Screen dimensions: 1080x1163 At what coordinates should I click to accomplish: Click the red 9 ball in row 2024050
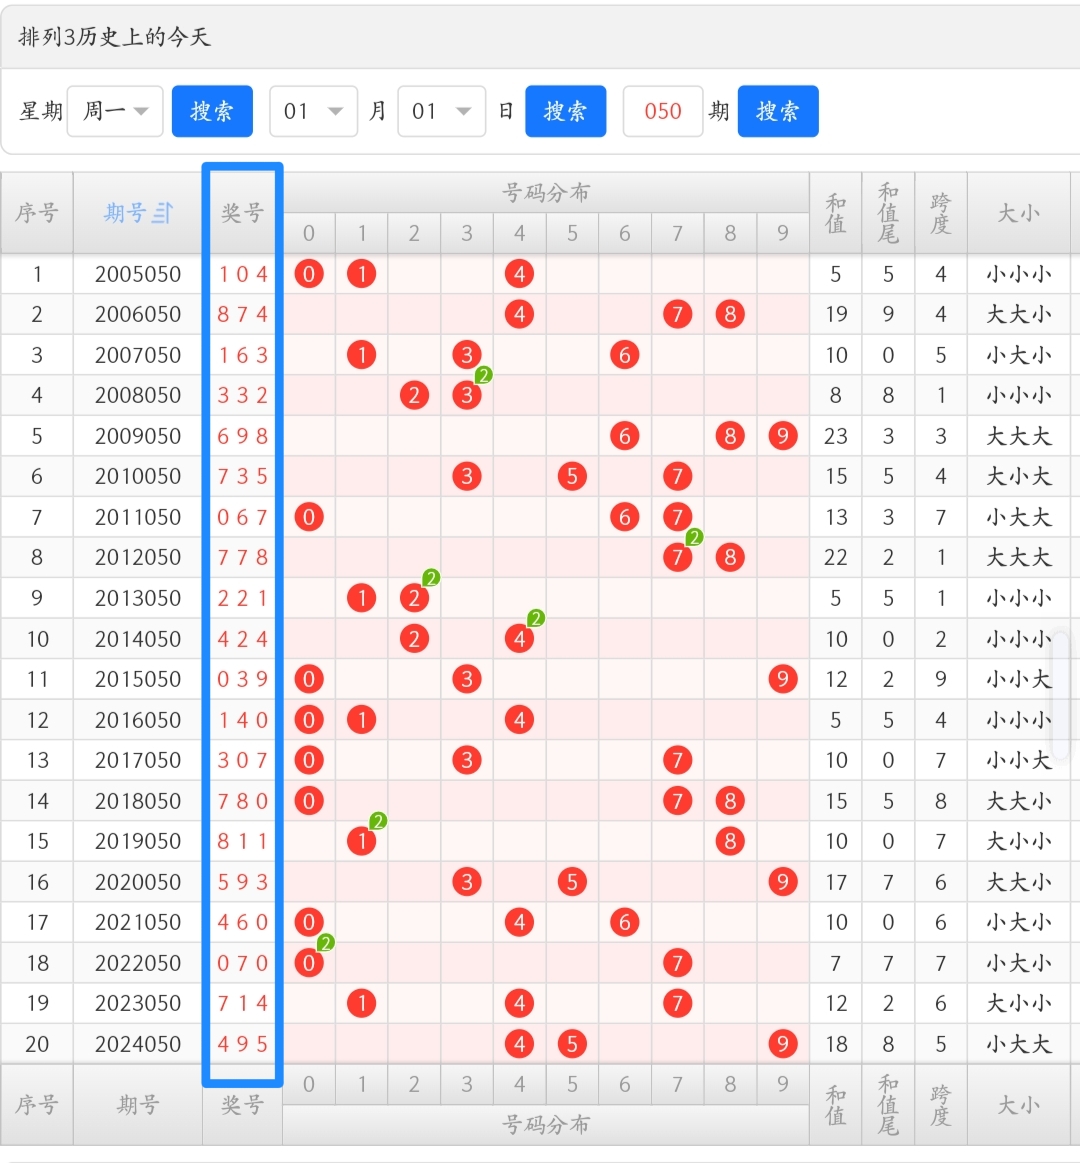[783, 1044]
